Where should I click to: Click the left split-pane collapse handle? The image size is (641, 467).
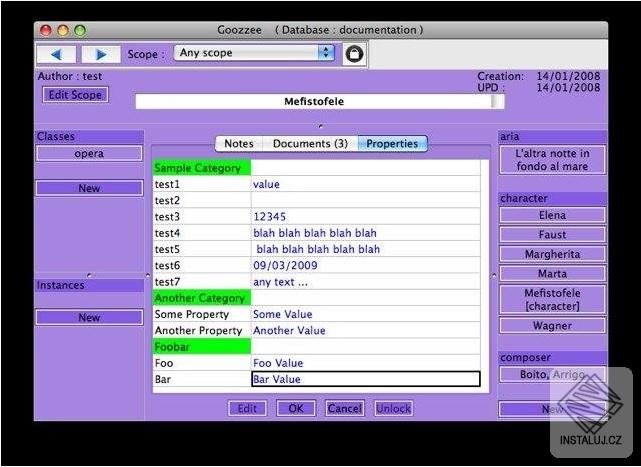(x=148, y=276)
